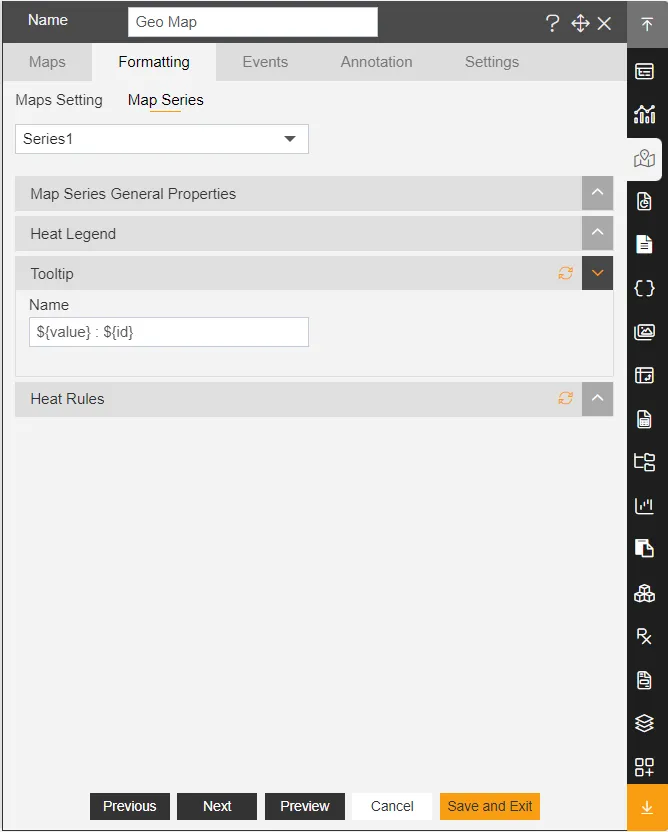Click the move panel crosshair icon
Screen dimensions: 668x832
click(580, 23)
